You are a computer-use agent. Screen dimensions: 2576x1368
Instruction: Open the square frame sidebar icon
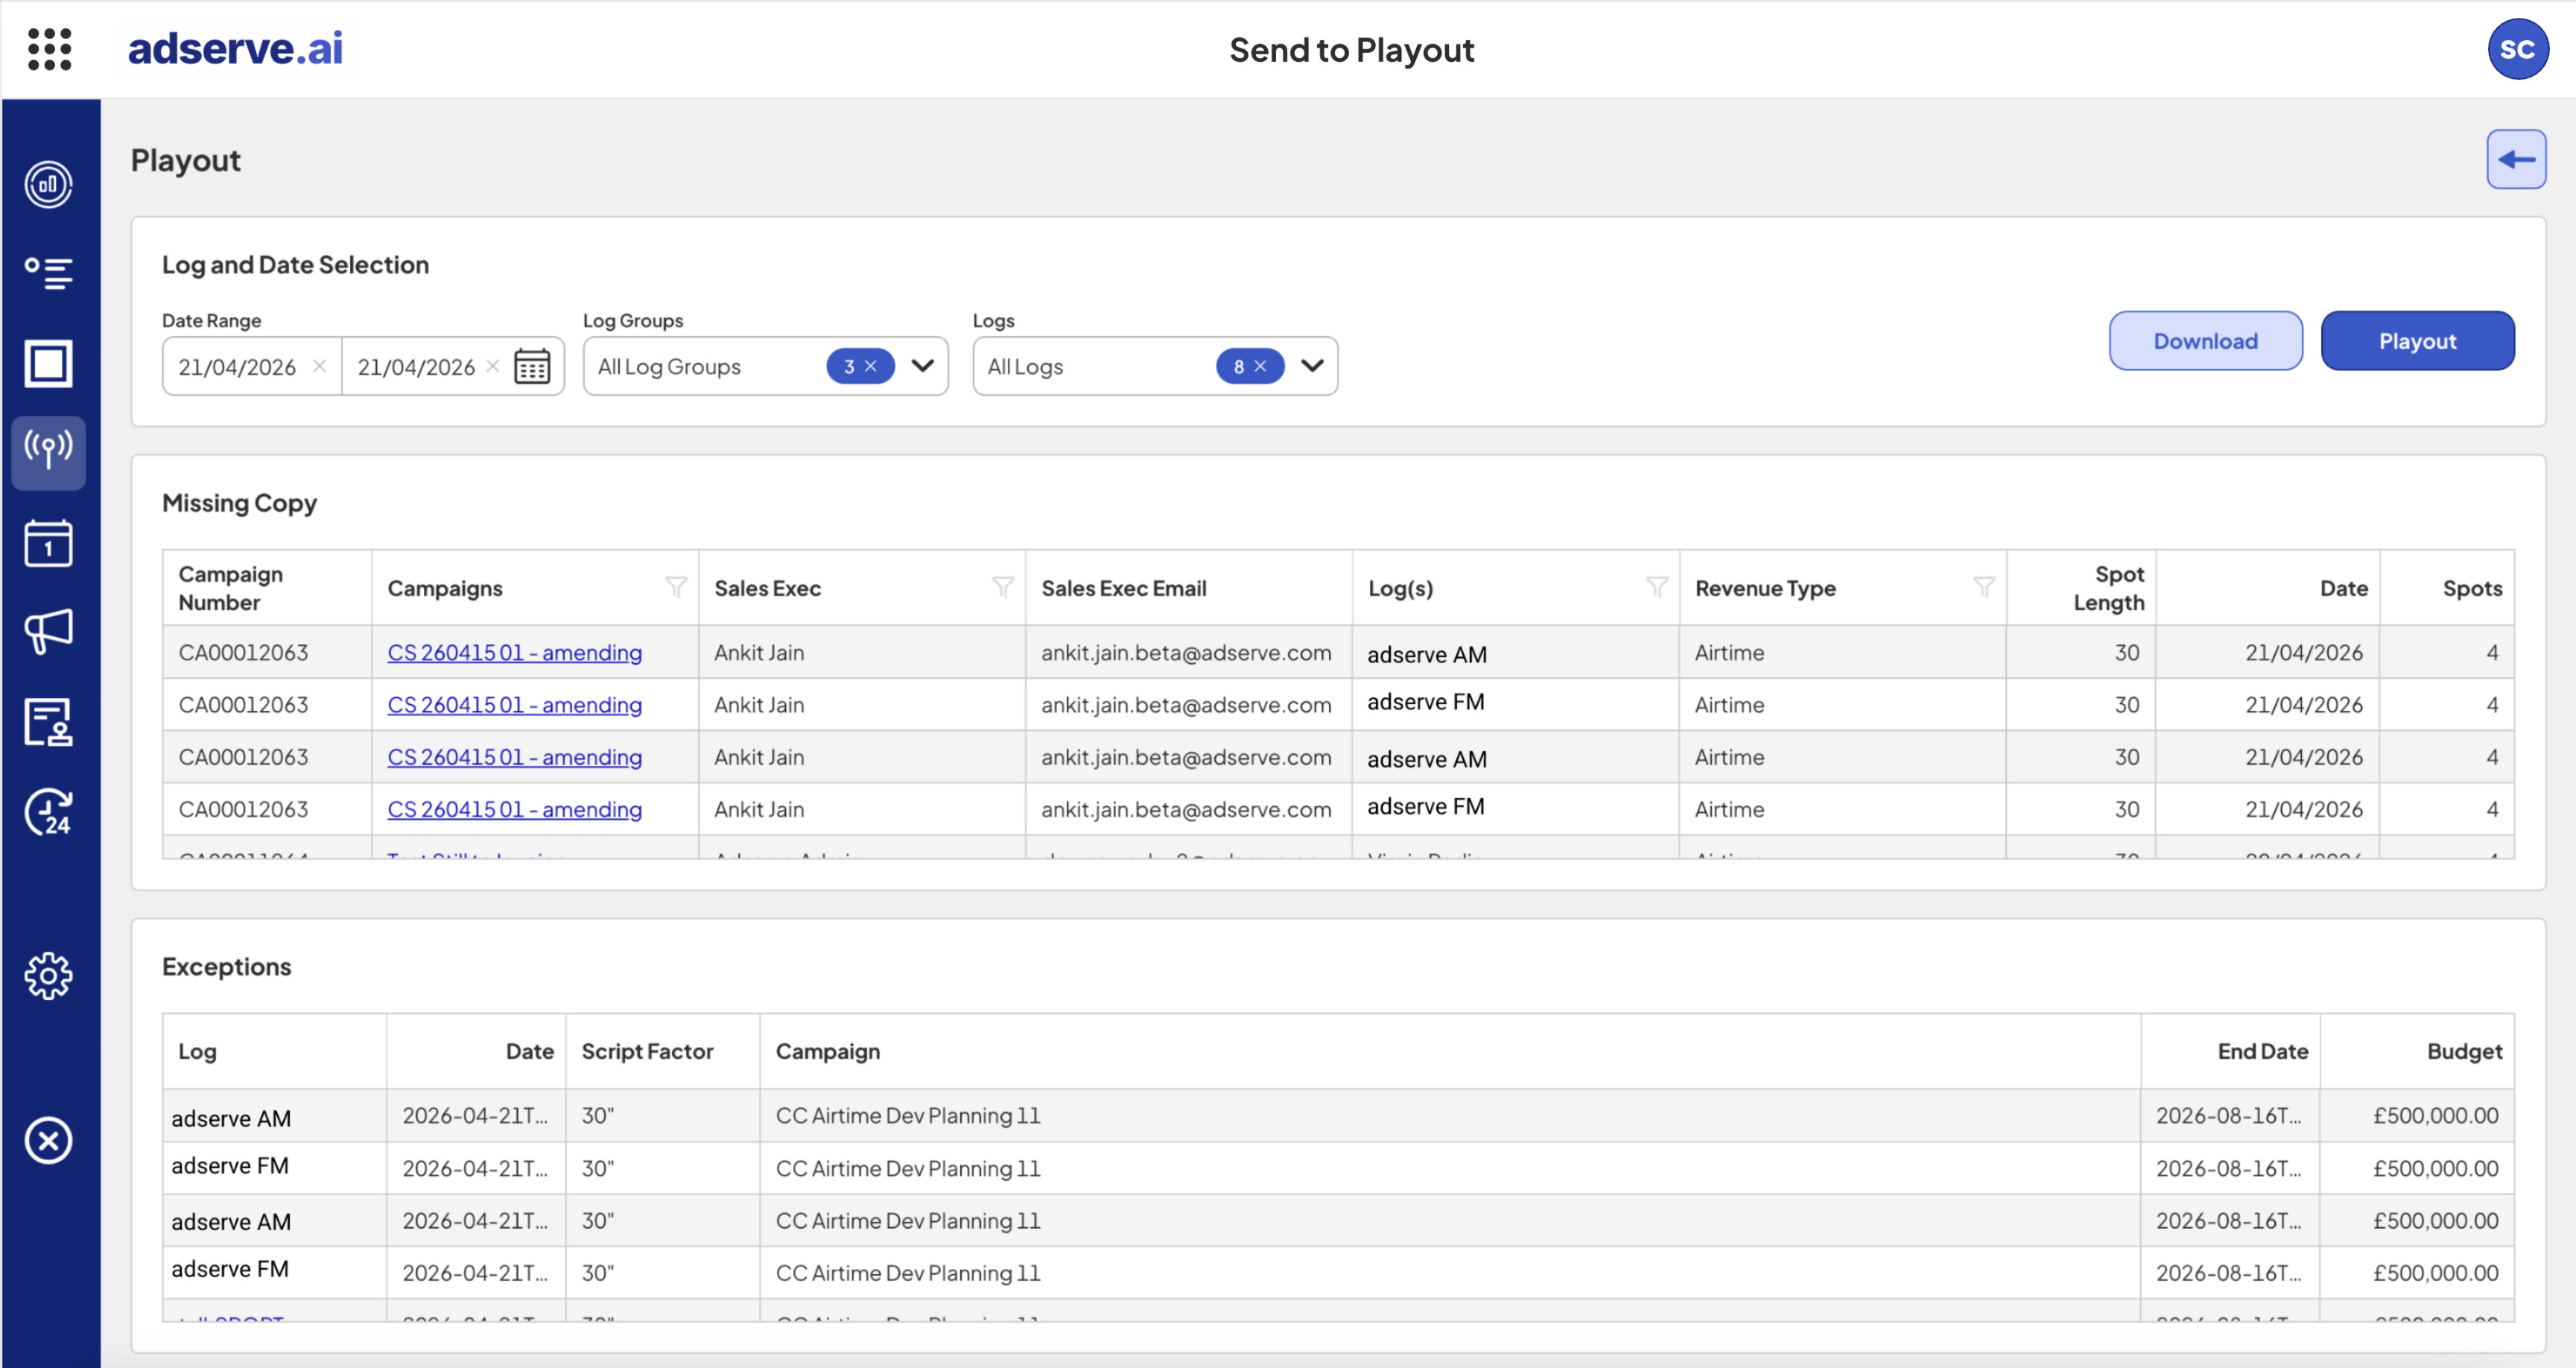48,363
